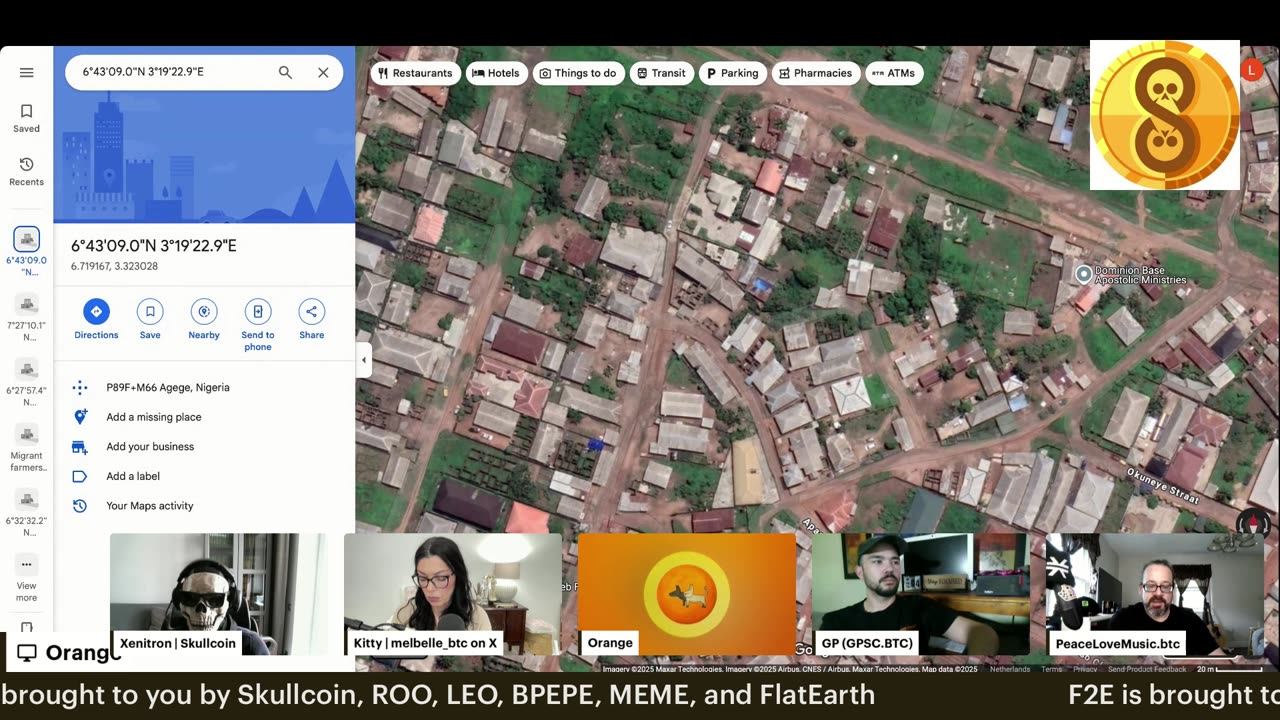This screenshot has width=1280, height=720.
Task: Open recent Migrant farmers item in sidebar
Action: [x=27, y=447]
